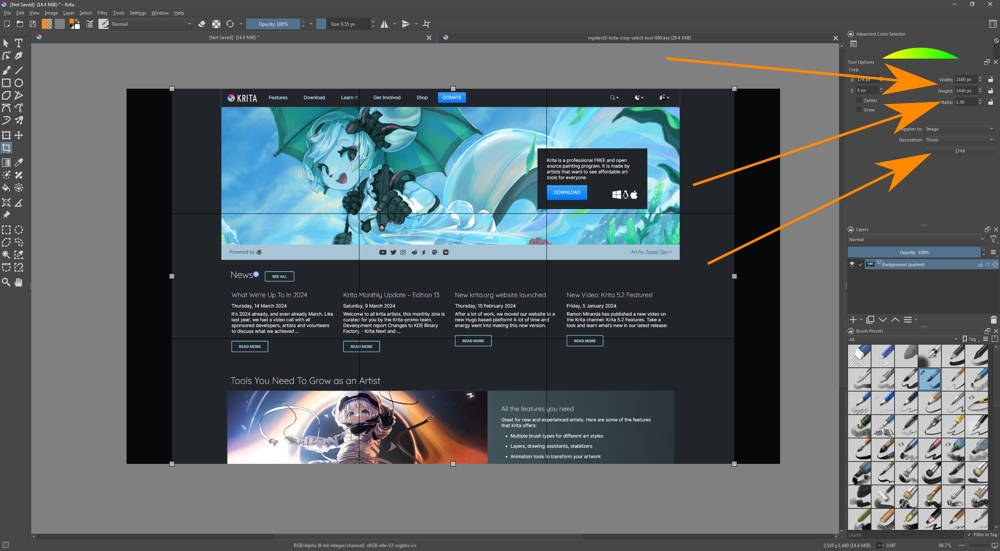Select the Transform tool
Viewport: 1000px width, 551px height.
pyautogui.click(x=6, y=135)
